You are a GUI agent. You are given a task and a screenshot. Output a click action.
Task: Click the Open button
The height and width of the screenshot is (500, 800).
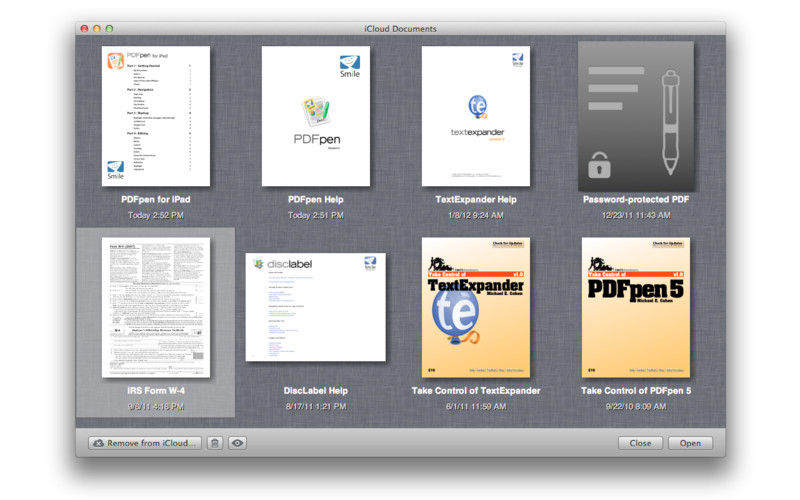coord(690,443)
